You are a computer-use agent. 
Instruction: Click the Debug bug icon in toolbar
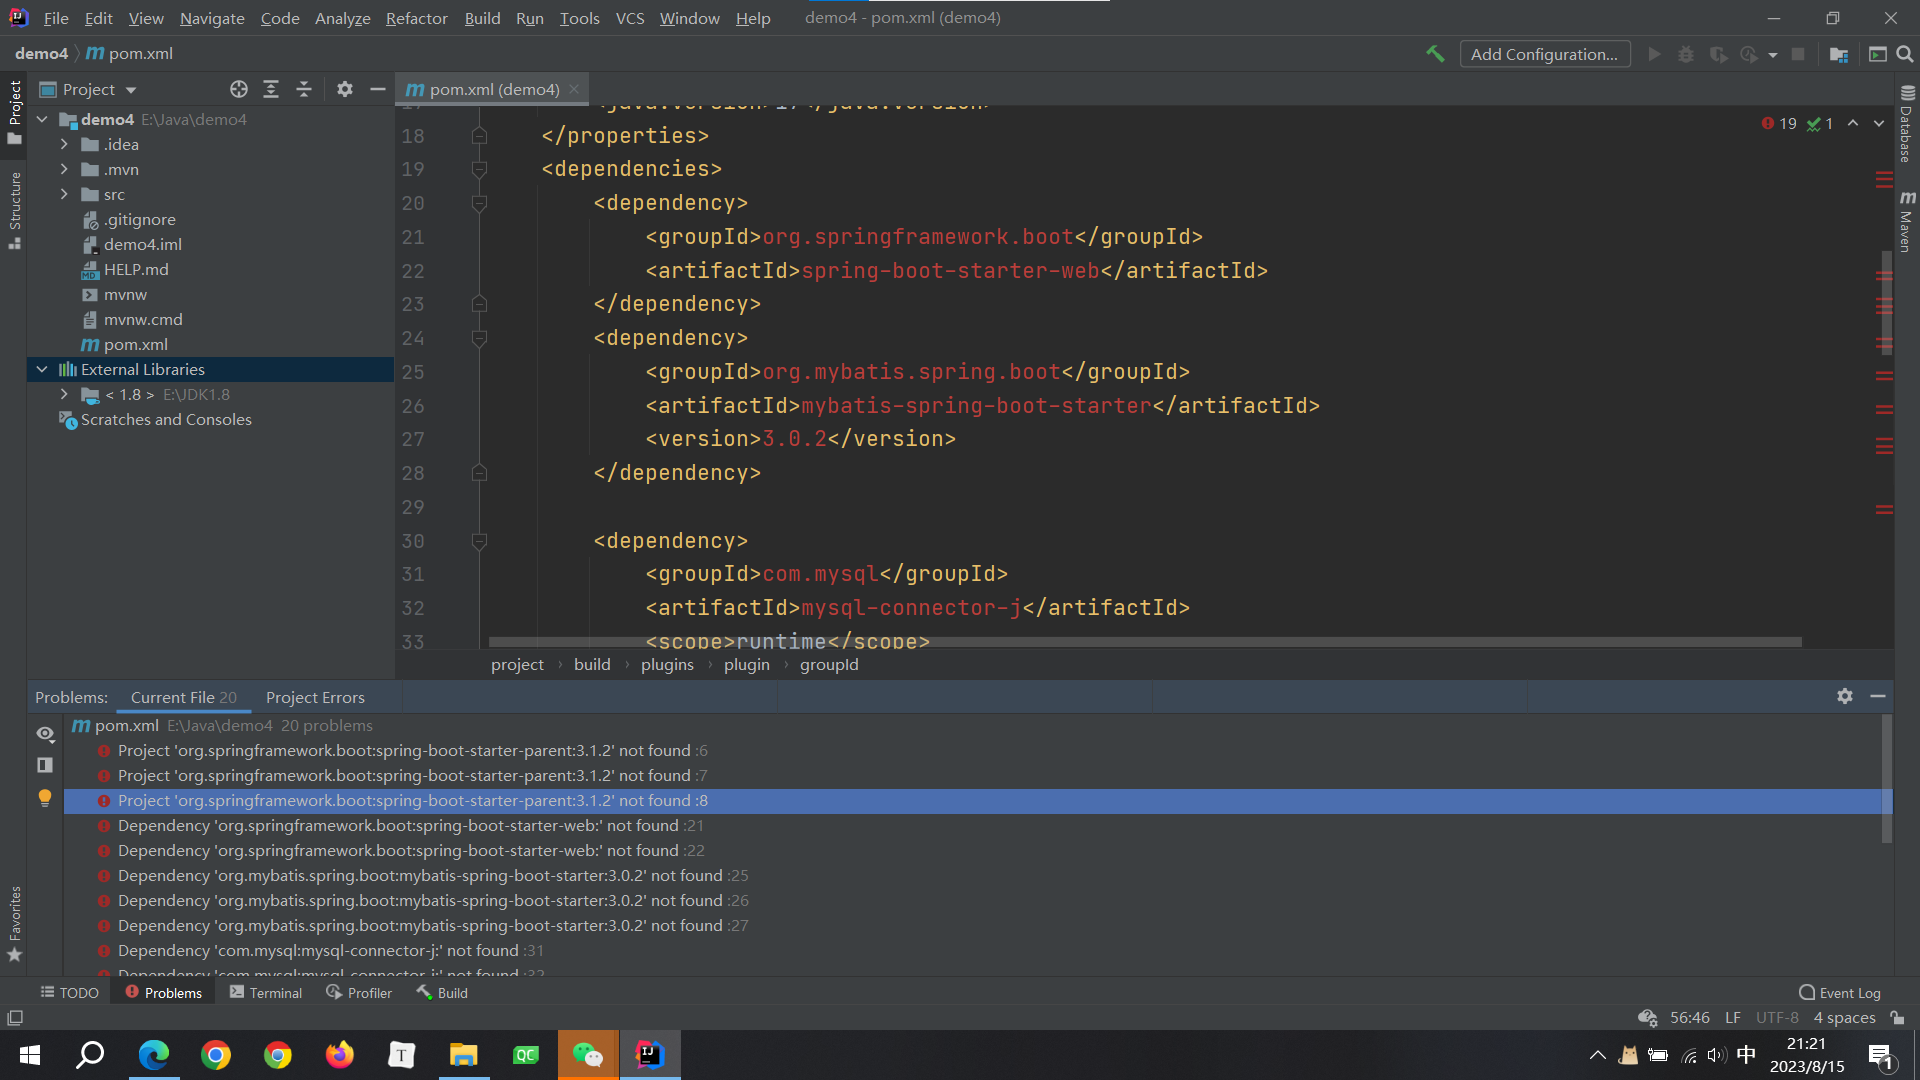coord(1686,54)
